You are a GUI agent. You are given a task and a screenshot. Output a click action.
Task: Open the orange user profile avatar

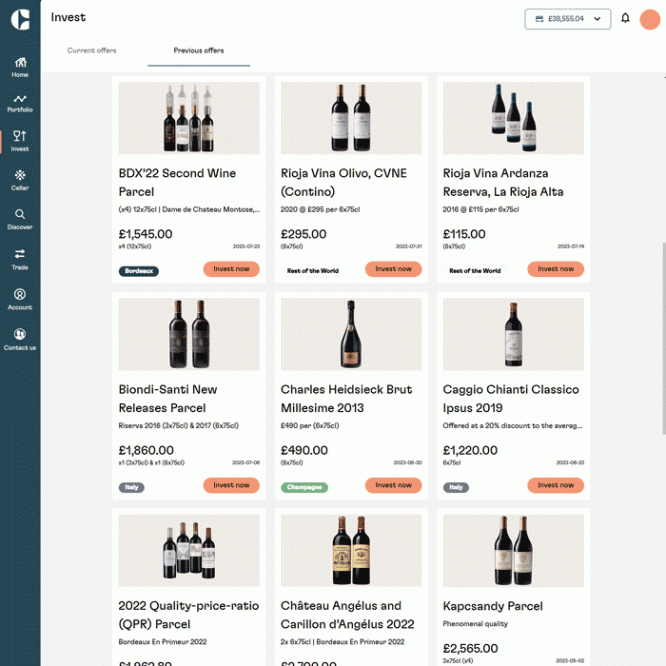click(650, 19)
